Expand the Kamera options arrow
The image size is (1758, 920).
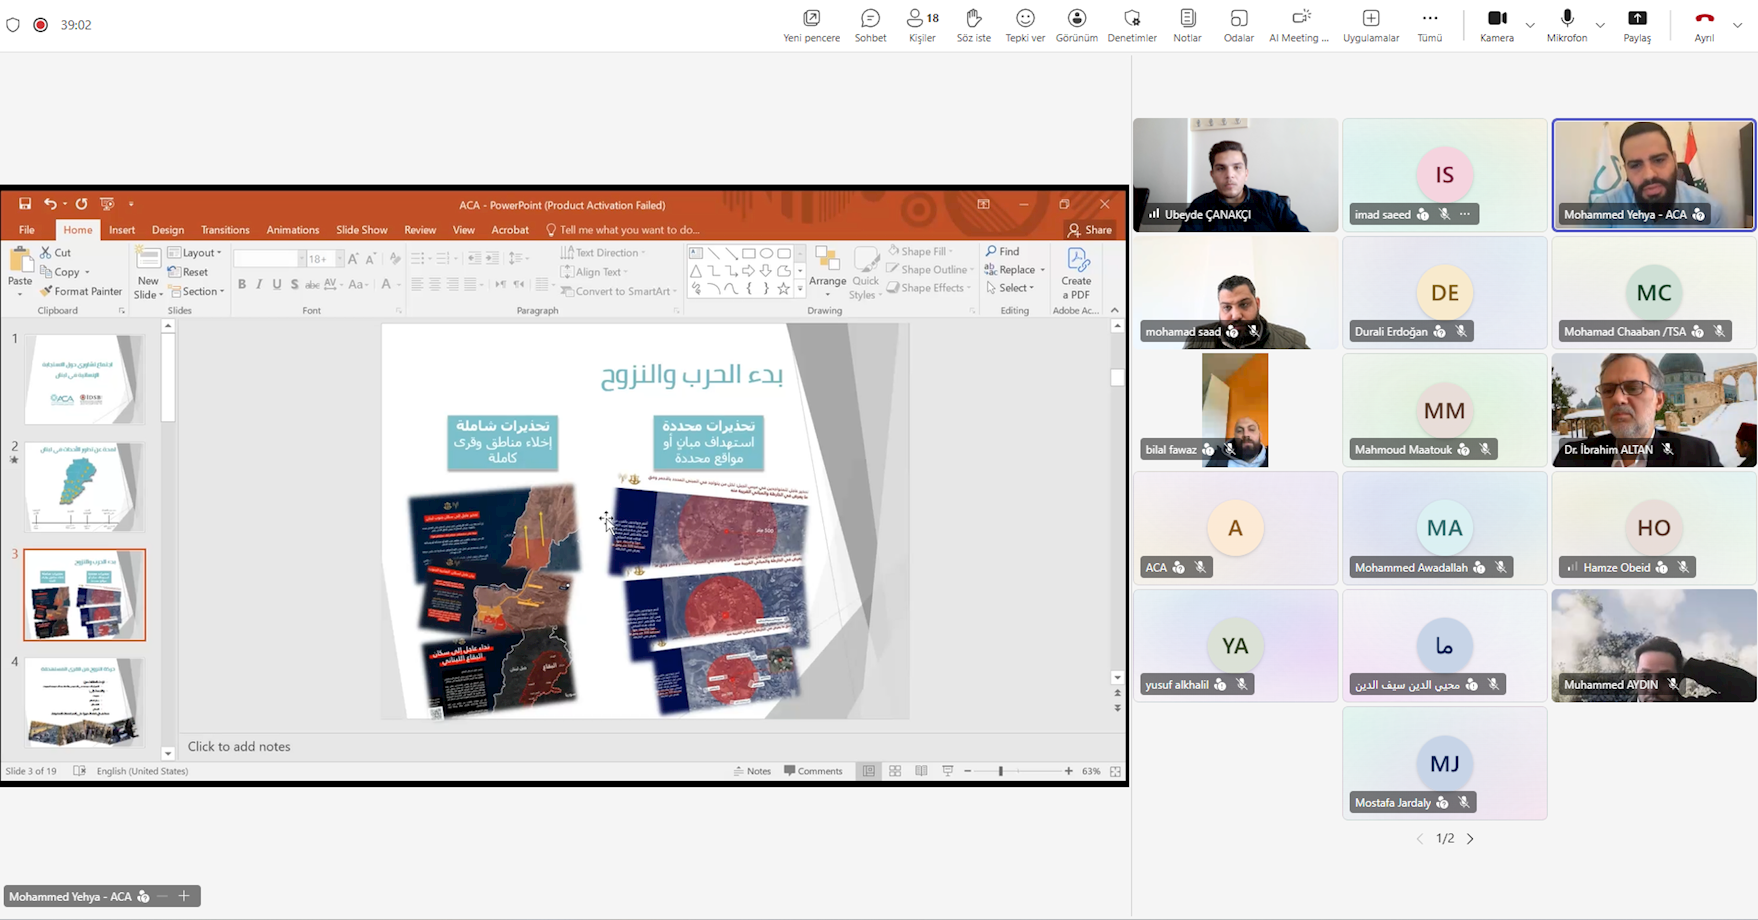[1530, 25]
